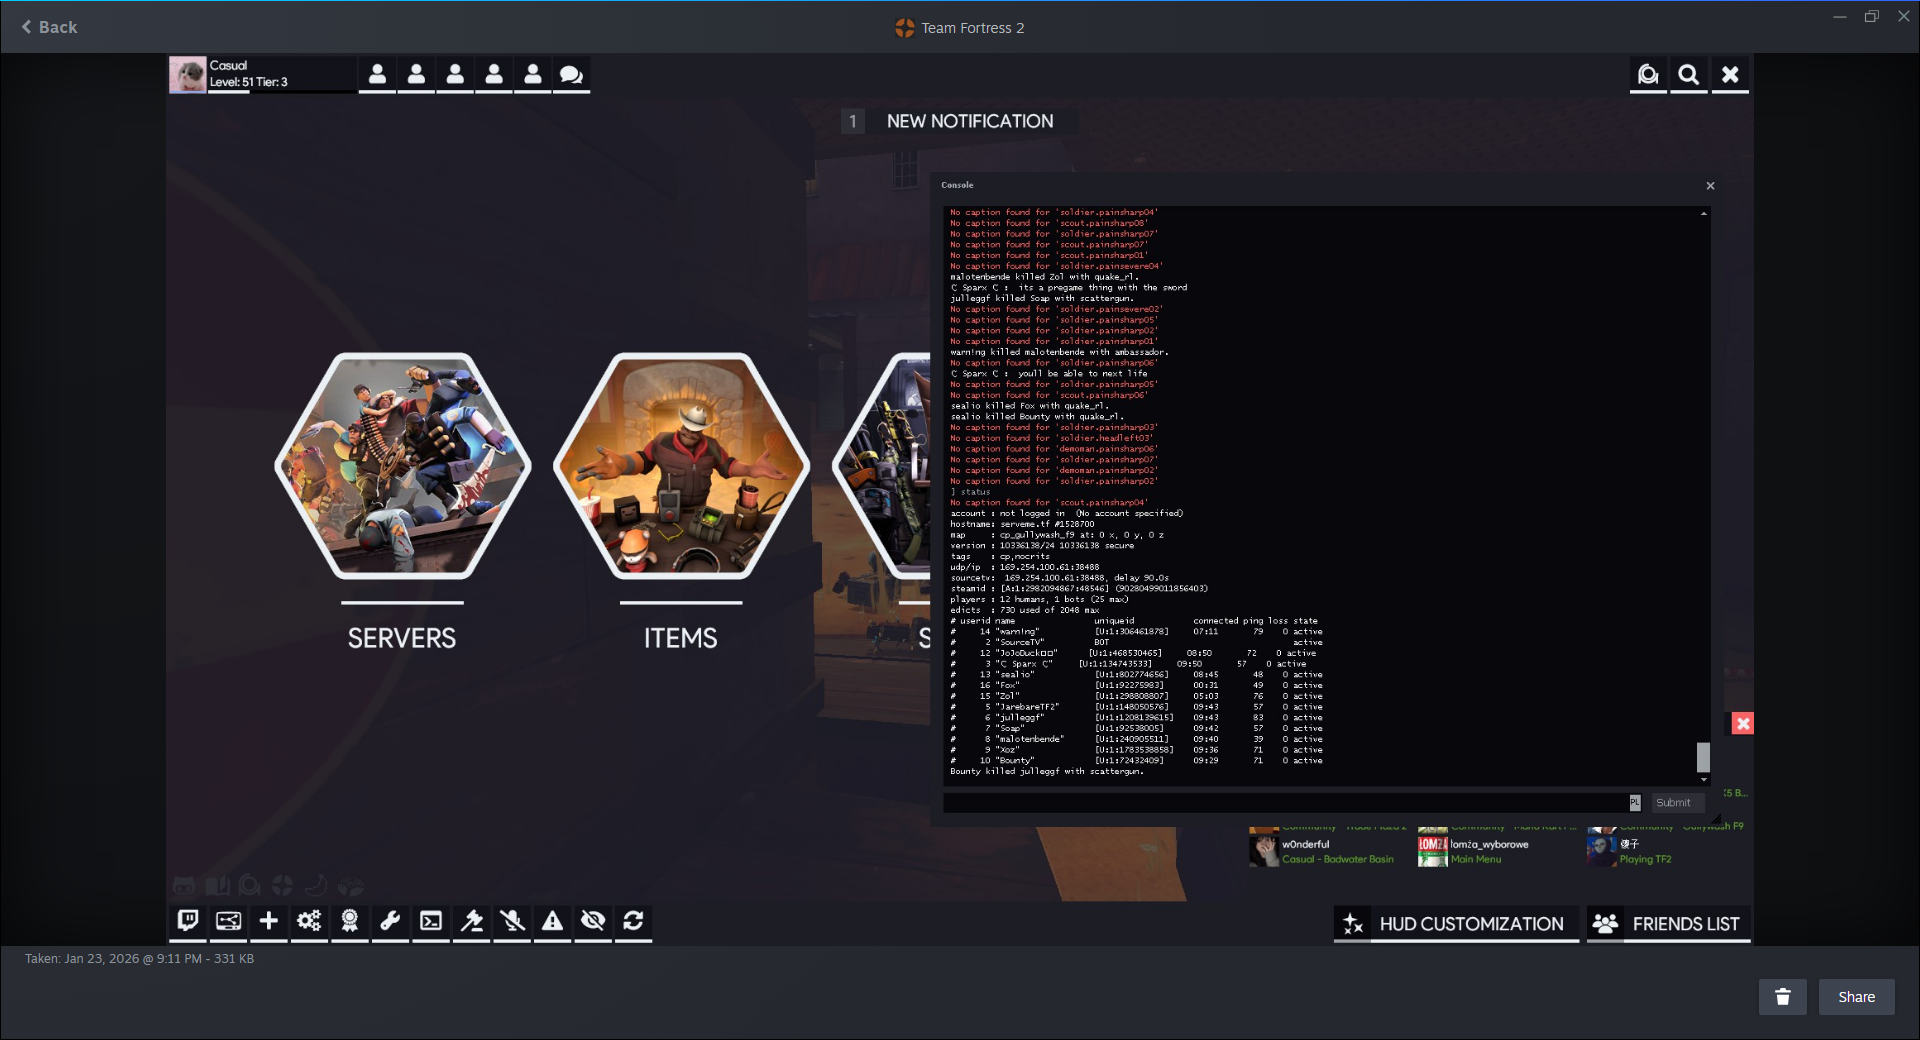1920x1040 pixels.
Task: Click the refresh arrows icon
Action: [x=633, y=921]
